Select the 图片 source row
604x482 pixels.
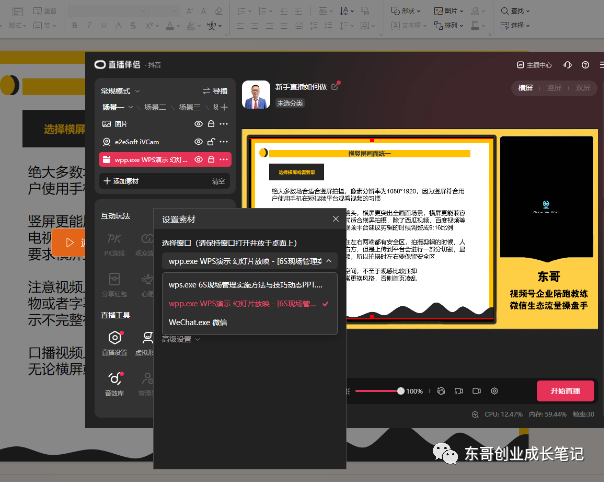point(165,124)
